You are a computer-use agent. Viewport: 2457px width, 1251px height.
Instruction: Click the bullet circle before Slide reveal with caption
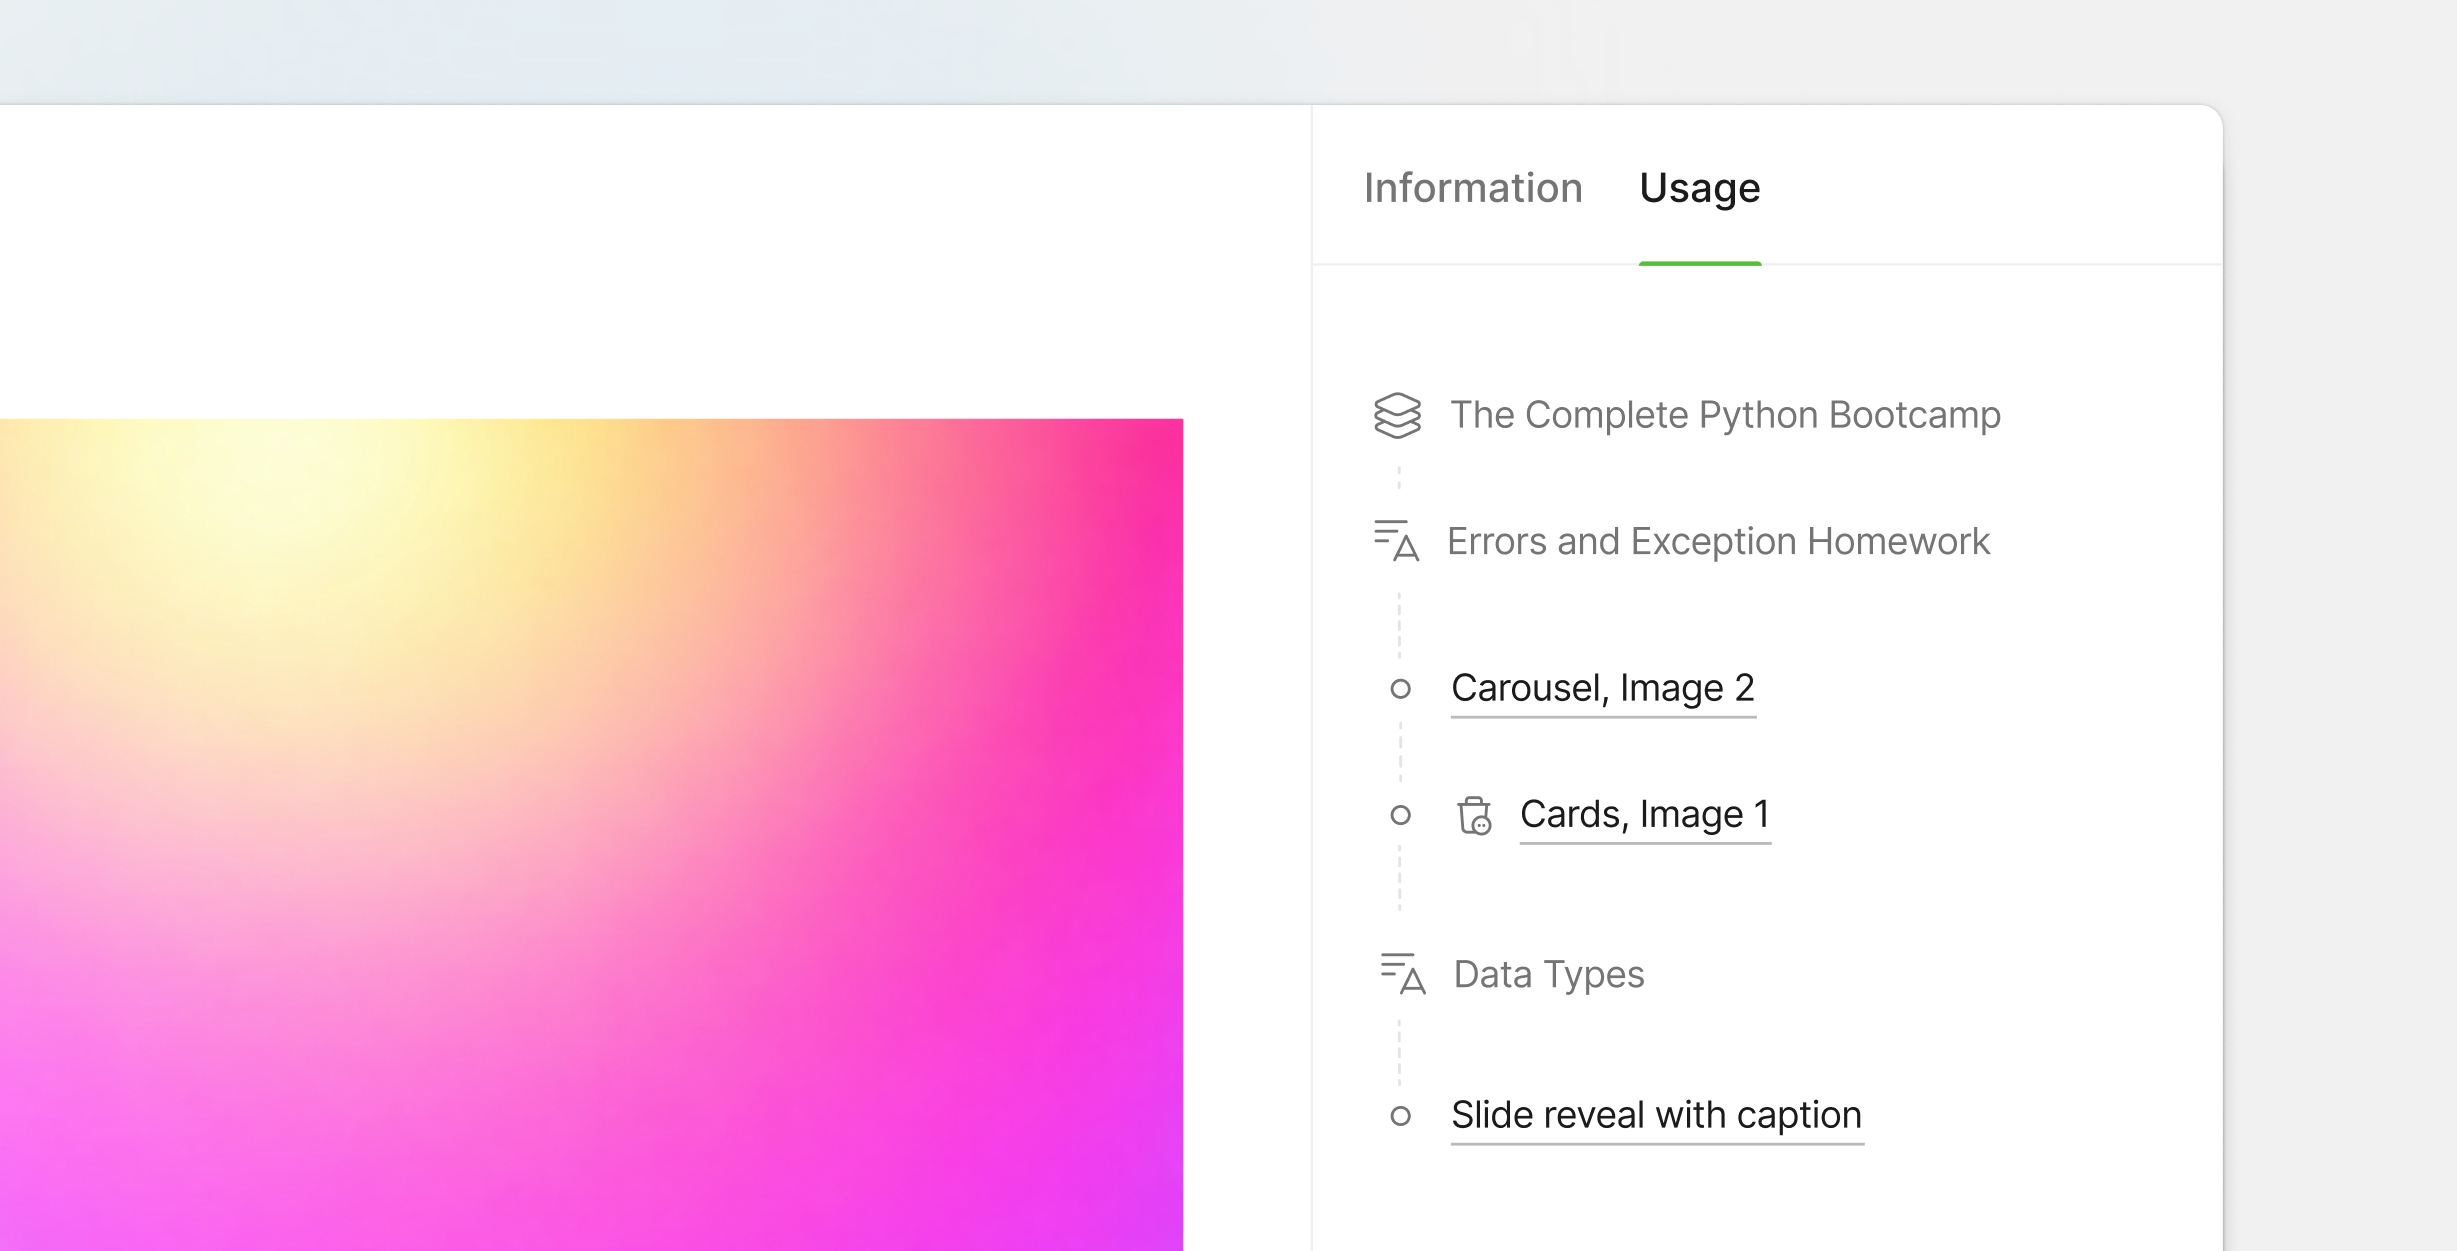[x=1400, y=1116]
